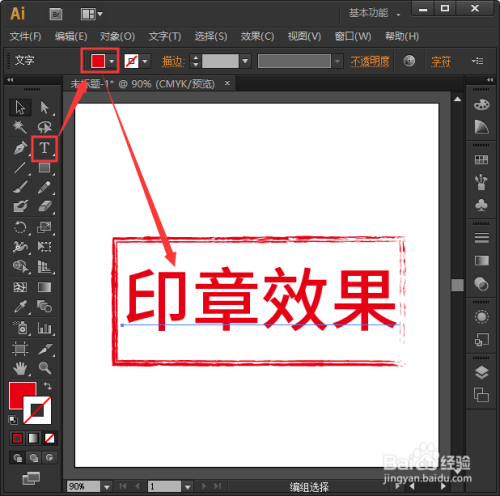Screen dimensions: 500x496
Task: Reset to default fill and stroke
Action: click(x=13, y=420)
